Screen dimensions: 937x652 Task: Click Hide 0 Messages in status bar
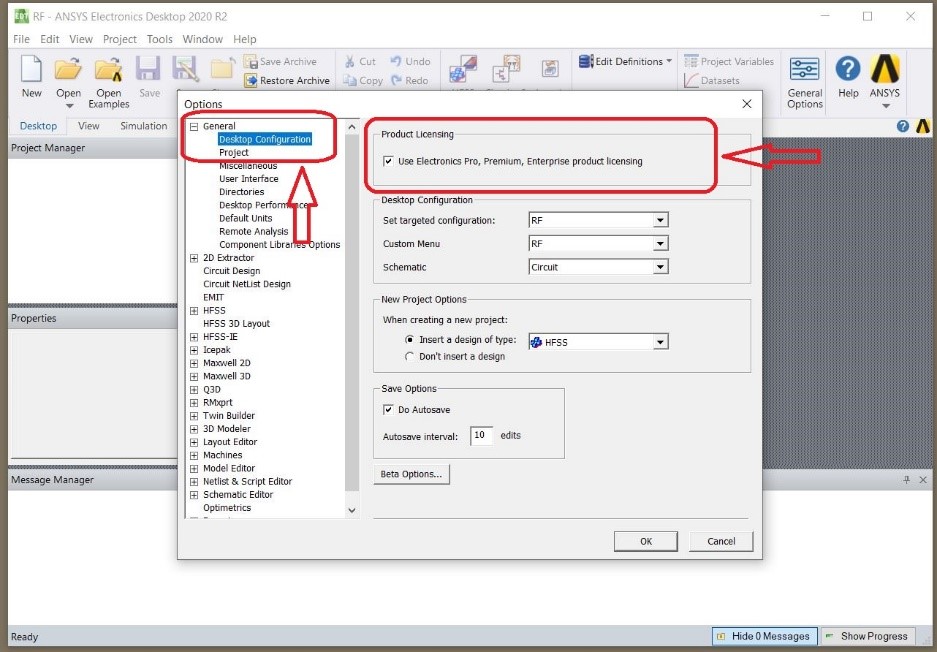coord(765,636)
